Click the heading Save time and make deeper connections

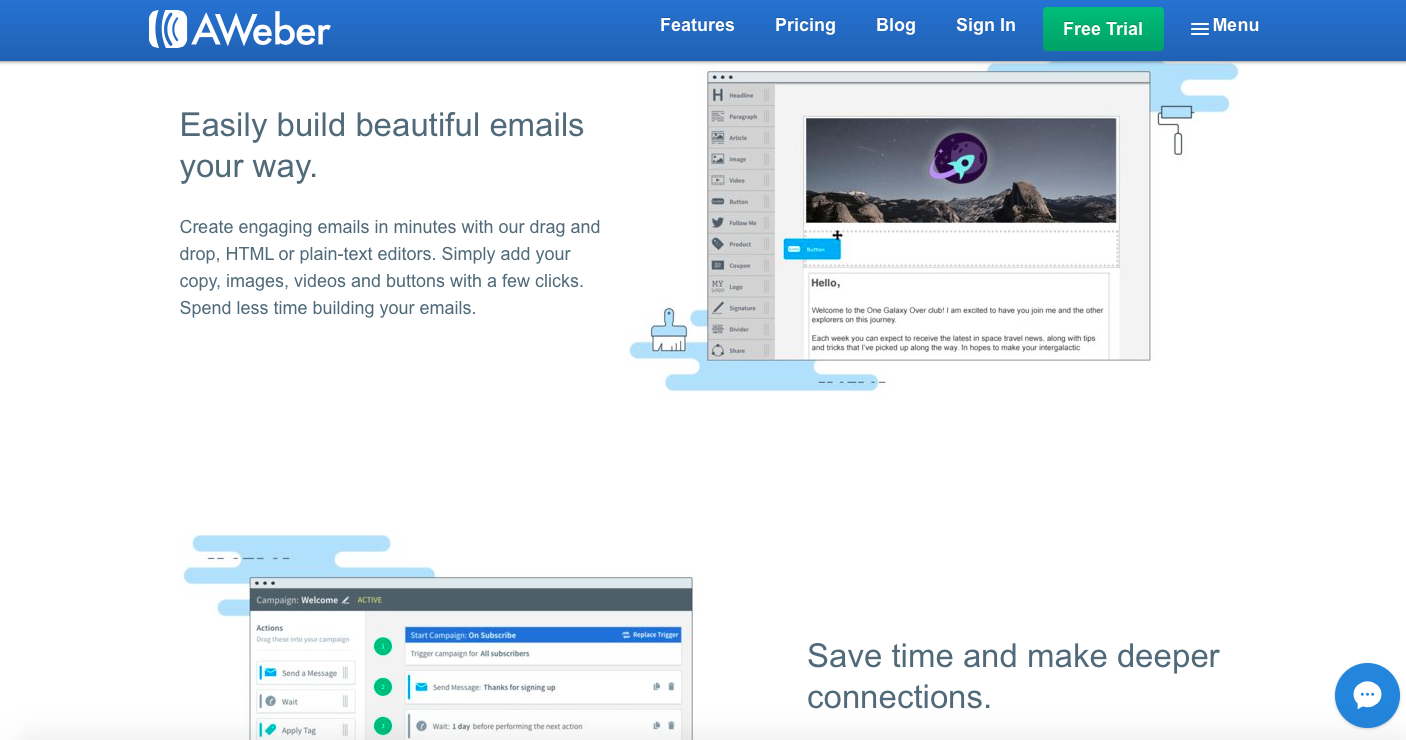tap(1013, 676)
